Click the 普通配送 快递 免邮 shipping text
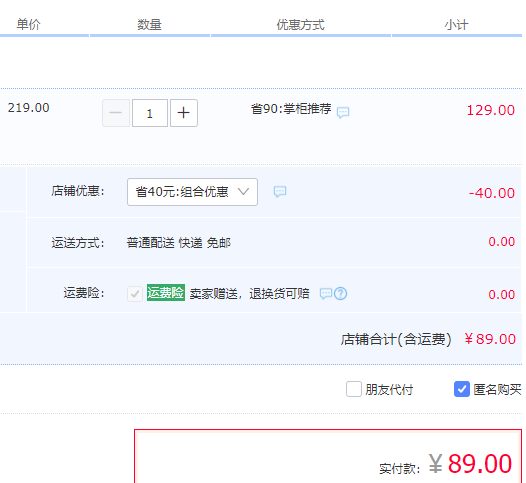Image resolution: width=526 pixels, height=483 pixels. [178, 243]
